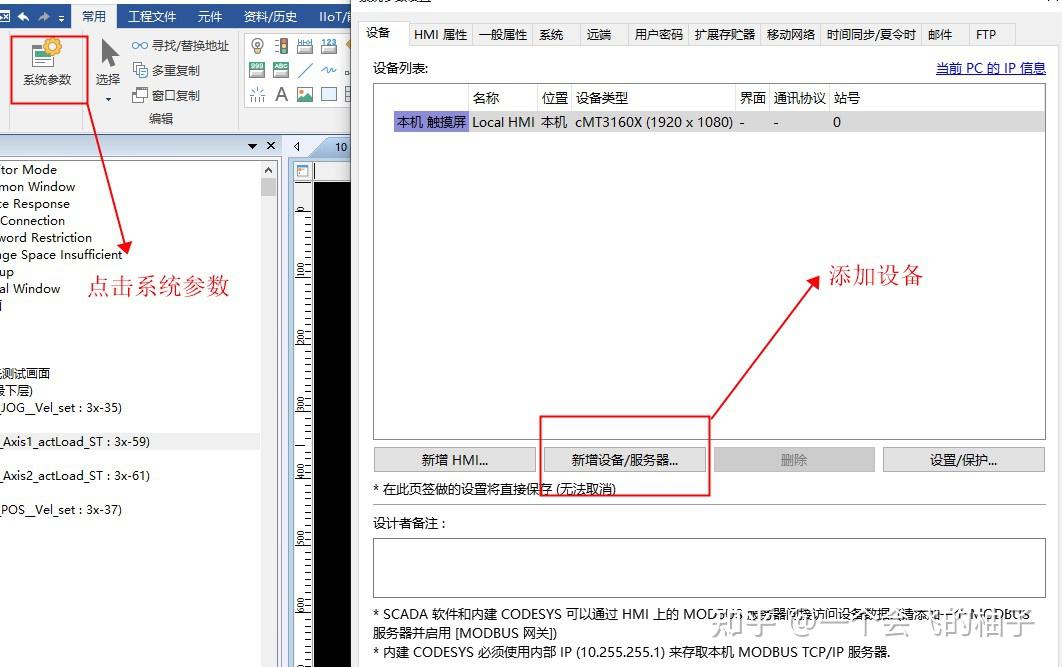The height and width of the screenshot is (667, 1062).
Task: Switch to the 元件 ribbon tab
Action: [x=209, y=16]
